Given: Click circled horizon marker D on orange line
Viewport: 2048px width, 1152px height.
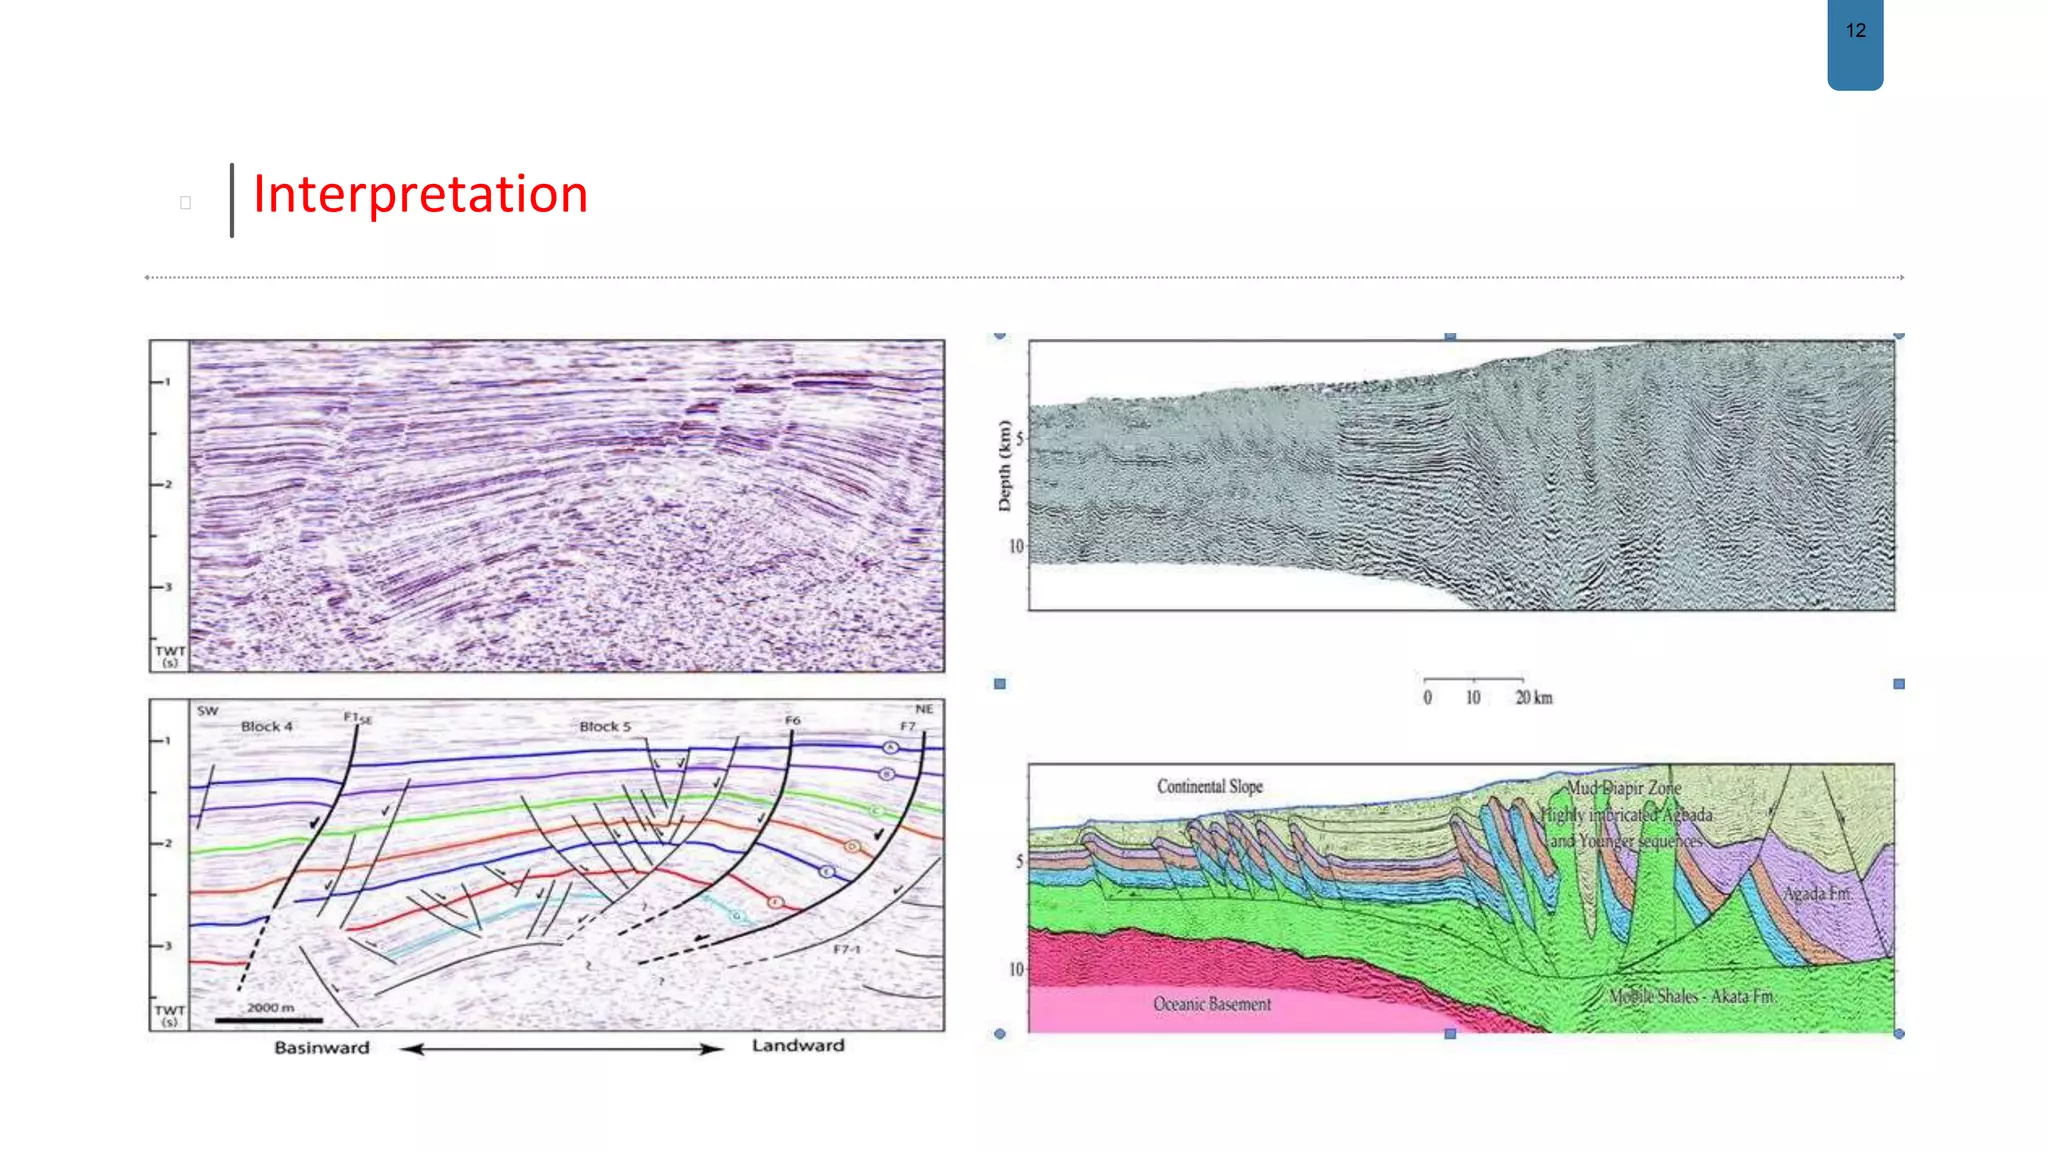Looking at the screenshot, I should click(851, 847).
